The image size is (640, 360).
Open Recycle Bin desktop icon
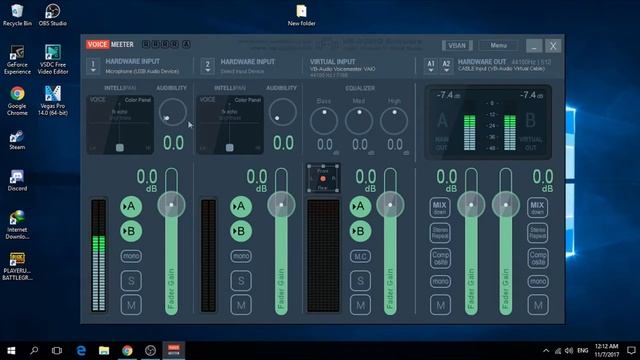tap(17, 15)
